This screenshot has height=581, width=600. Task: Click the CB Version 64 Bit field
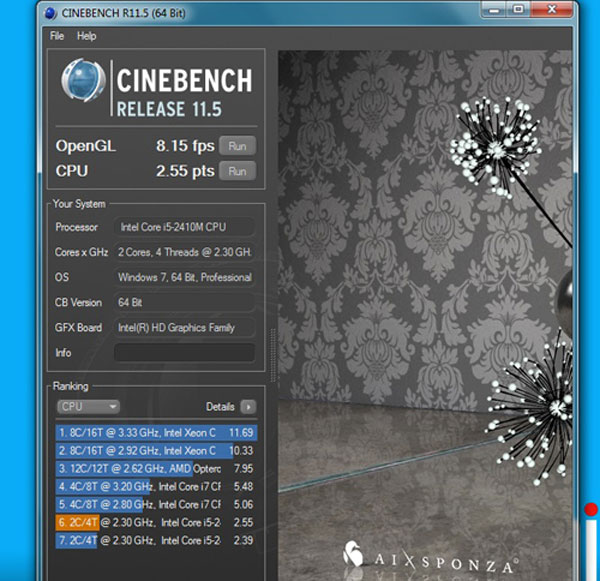coord(184,302)
